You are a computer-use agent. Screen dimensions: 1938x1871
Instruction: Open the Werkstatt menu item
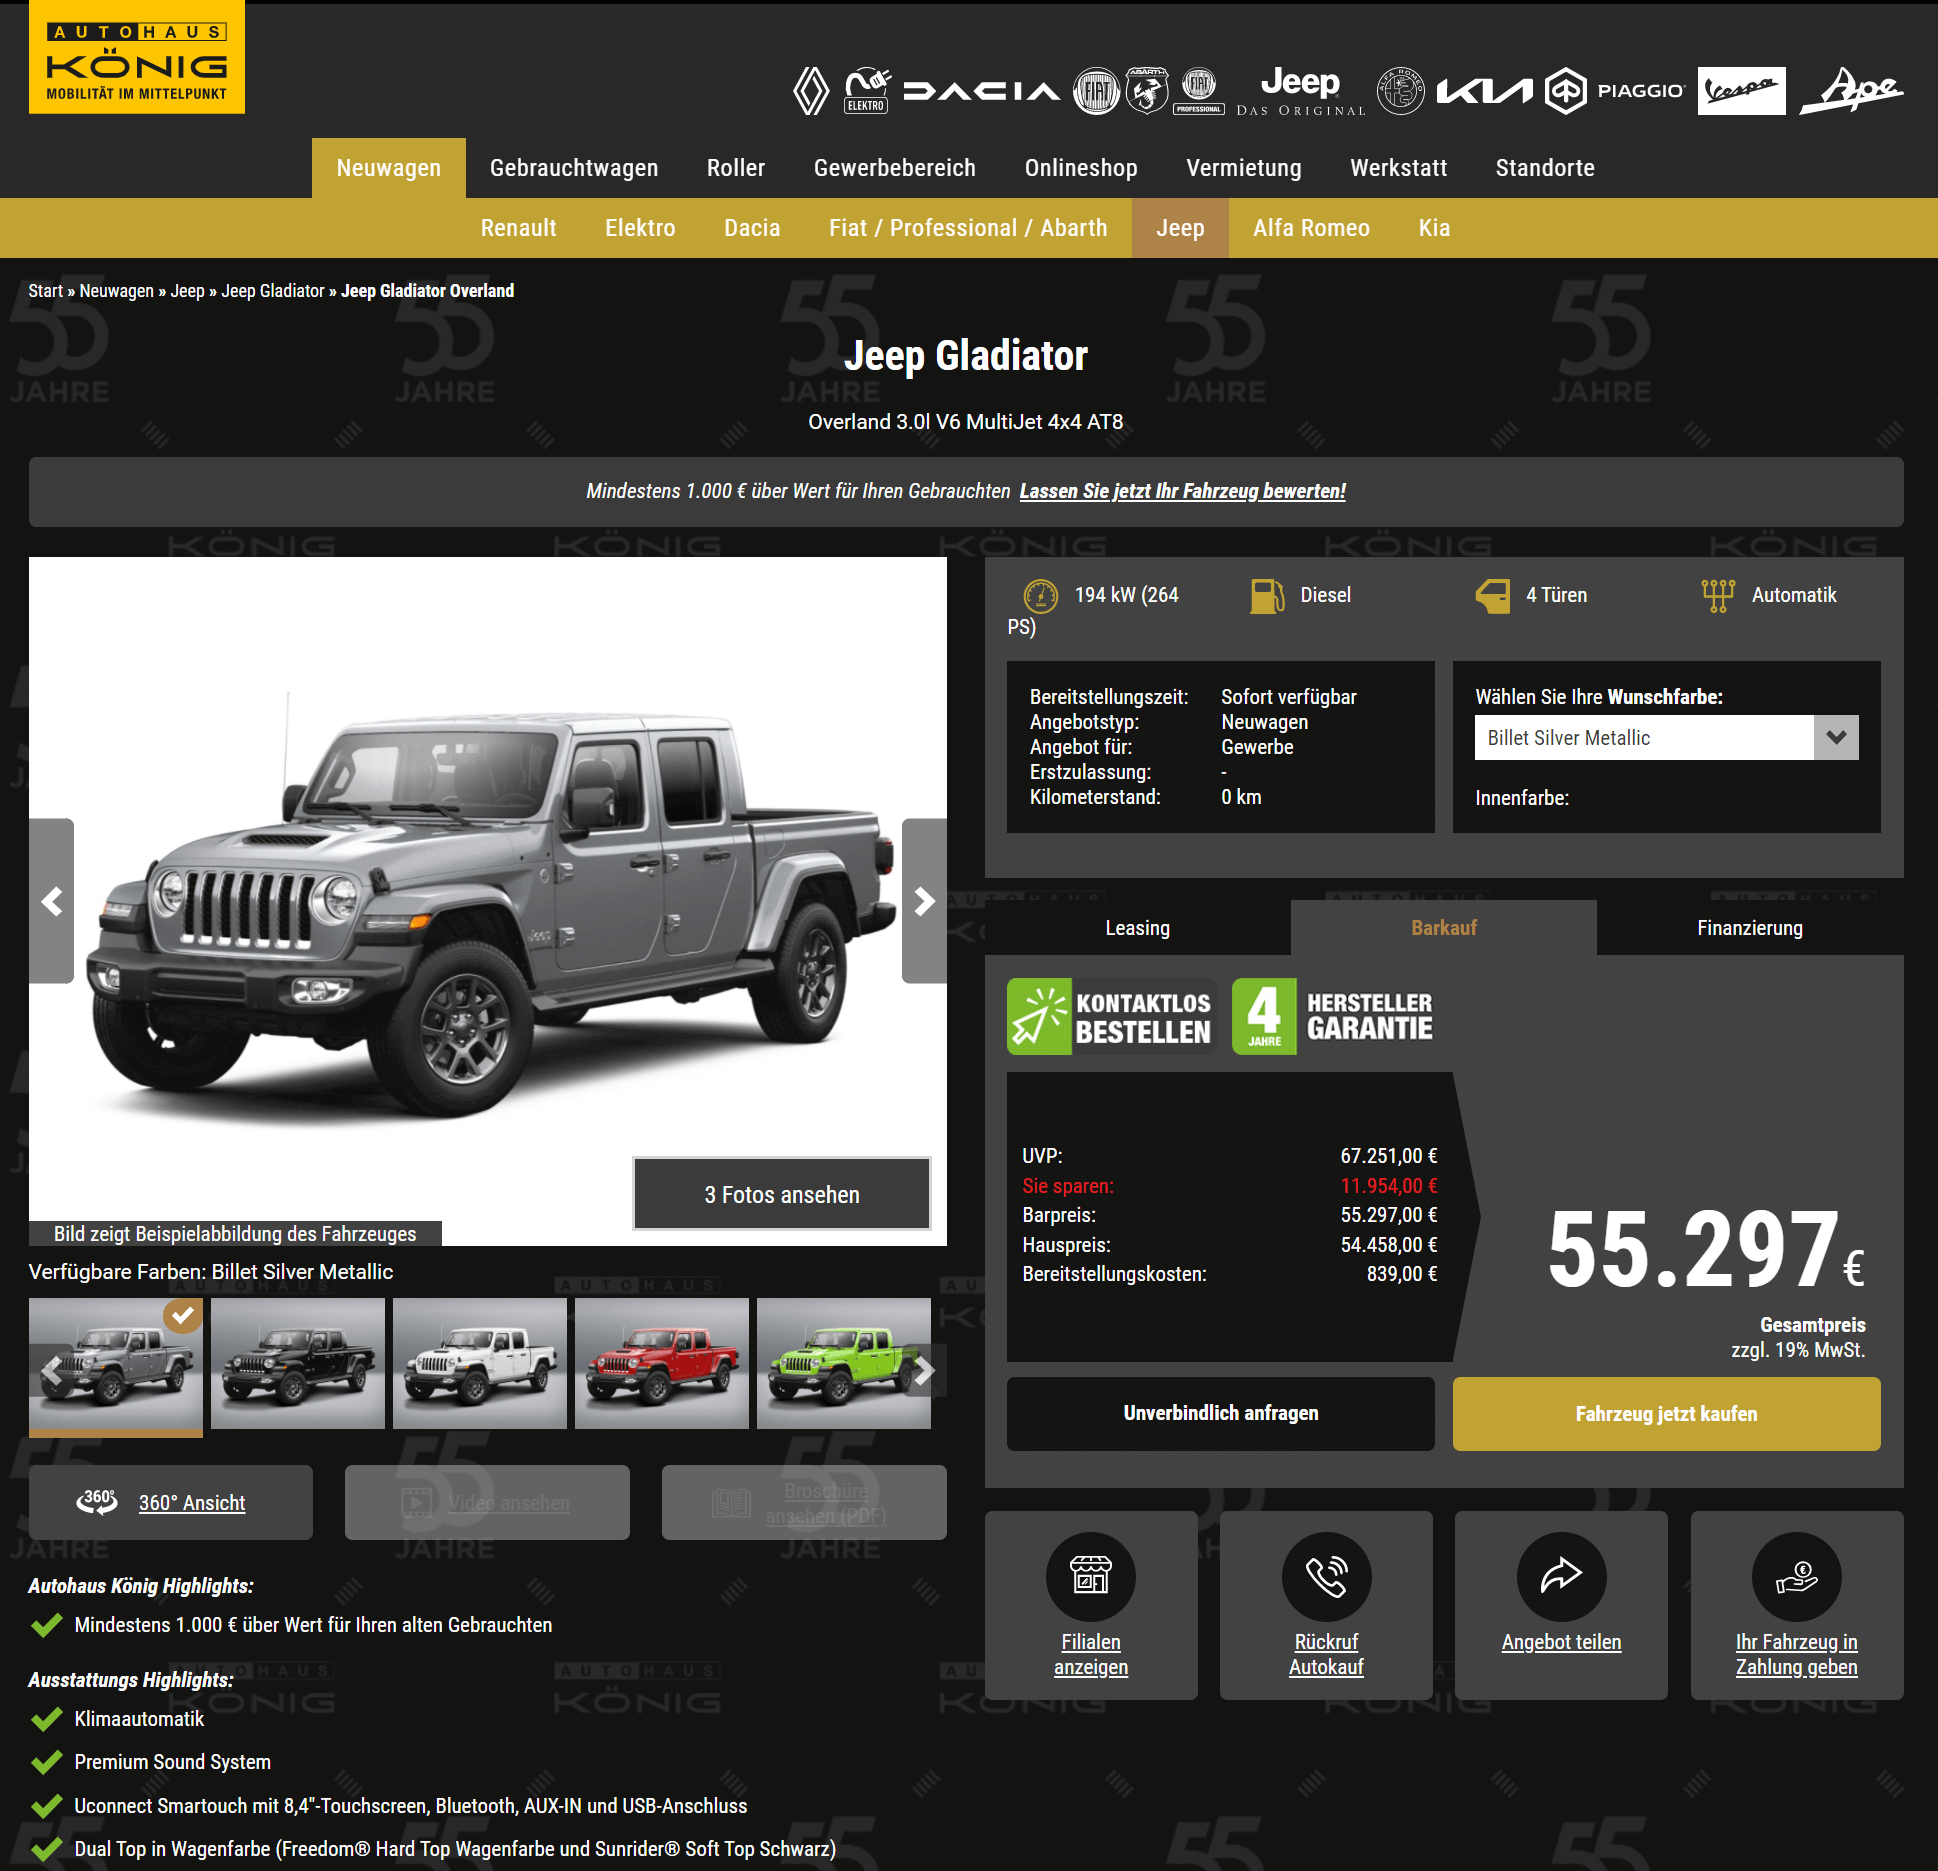(x=1399, y=168)
